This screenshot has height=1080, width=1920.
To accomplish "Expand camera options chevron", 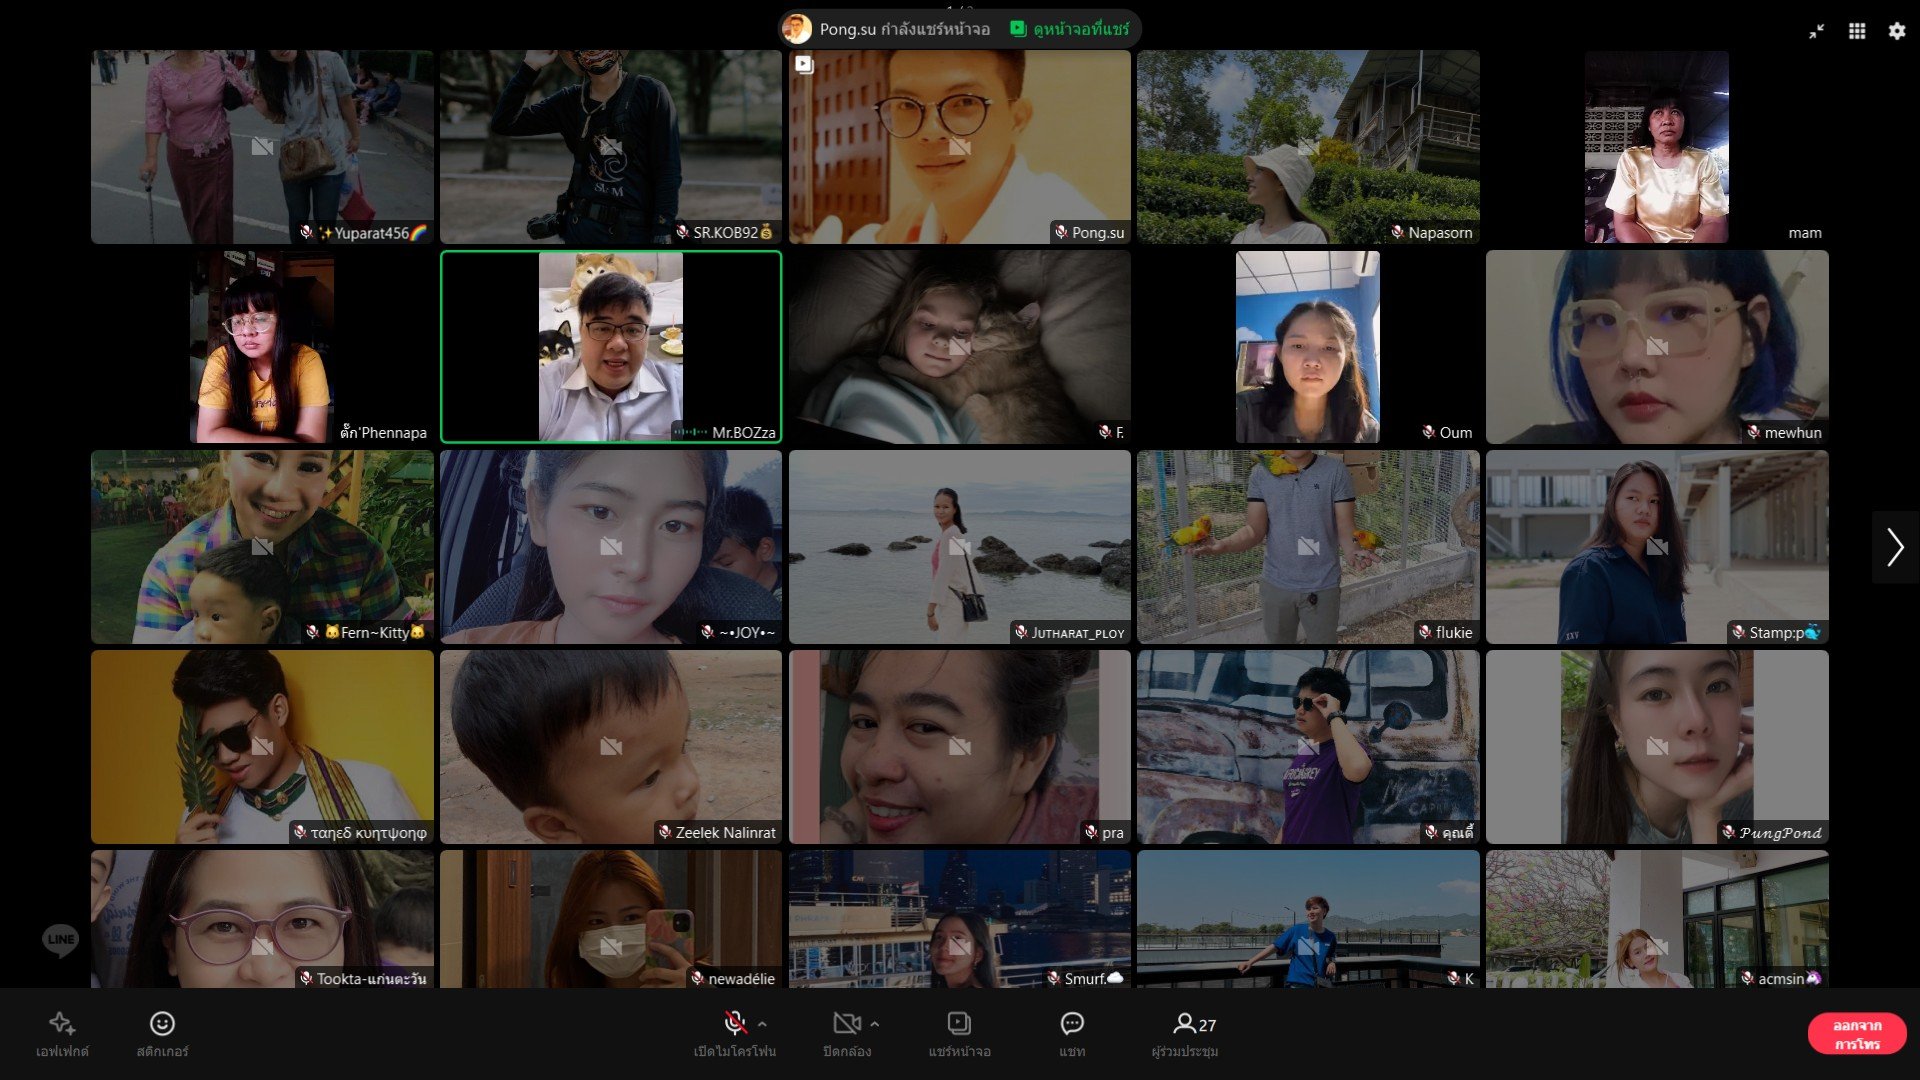I will tap(875, 1024).
